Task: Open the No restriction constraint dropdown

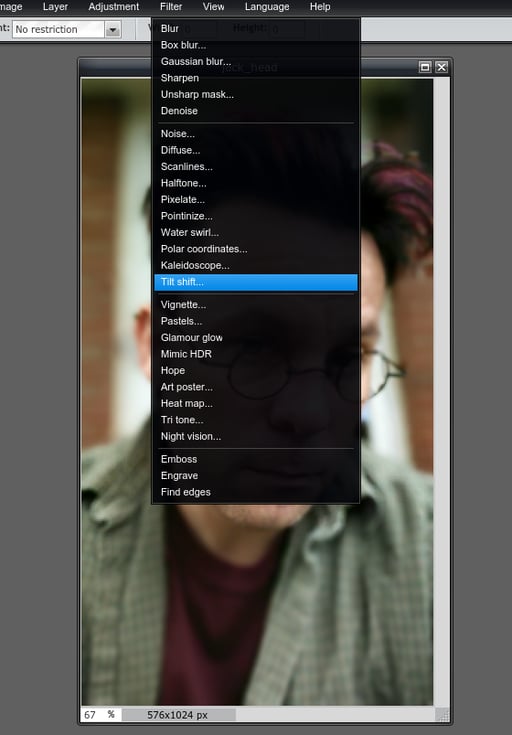Action: 67,30
